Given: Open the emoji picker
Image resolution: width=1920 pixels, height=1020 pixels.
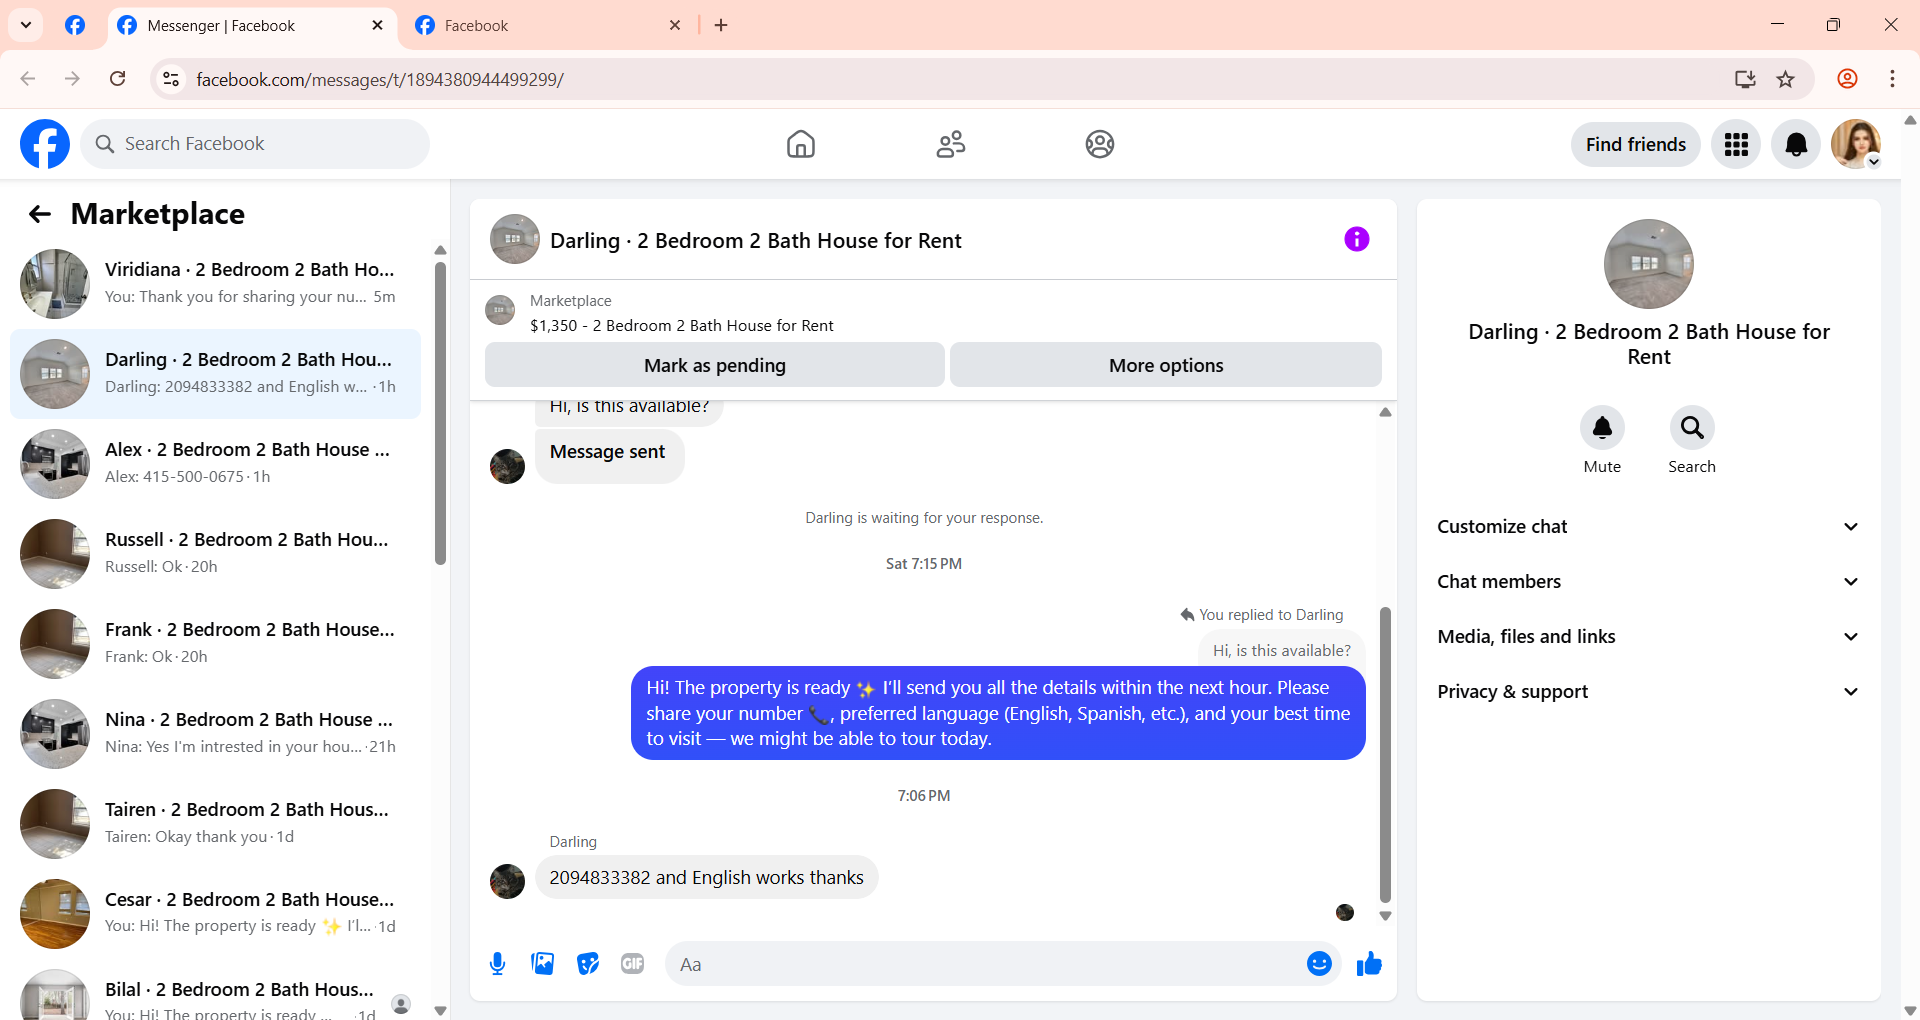Looking at the screenshot, I should tap(1319, 964).
